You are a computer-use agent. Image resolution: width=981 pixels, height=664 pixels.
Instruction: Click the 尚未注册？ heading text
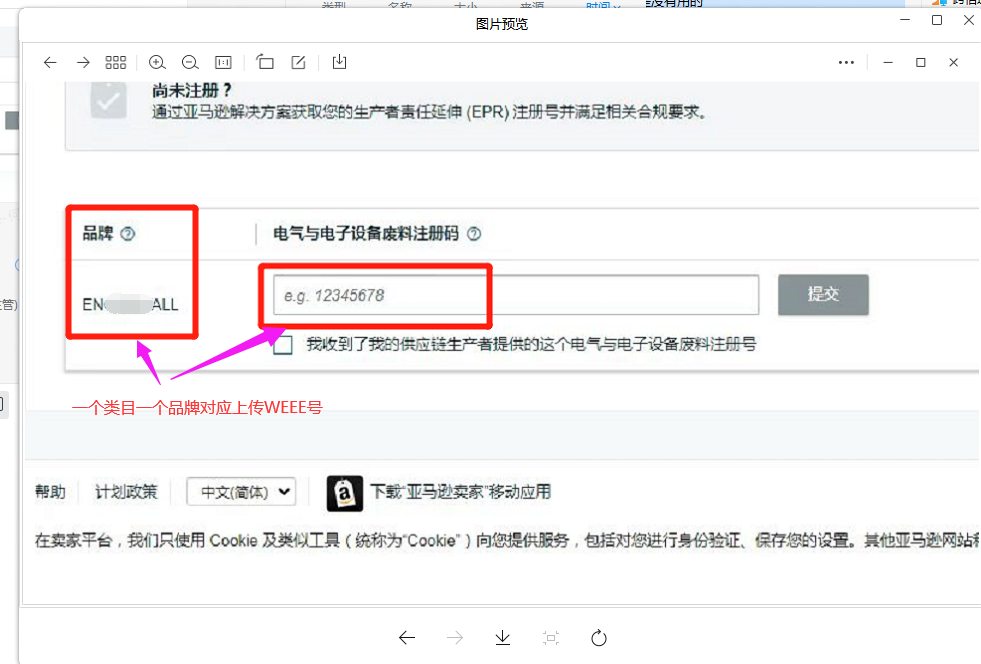click(191, 91)
